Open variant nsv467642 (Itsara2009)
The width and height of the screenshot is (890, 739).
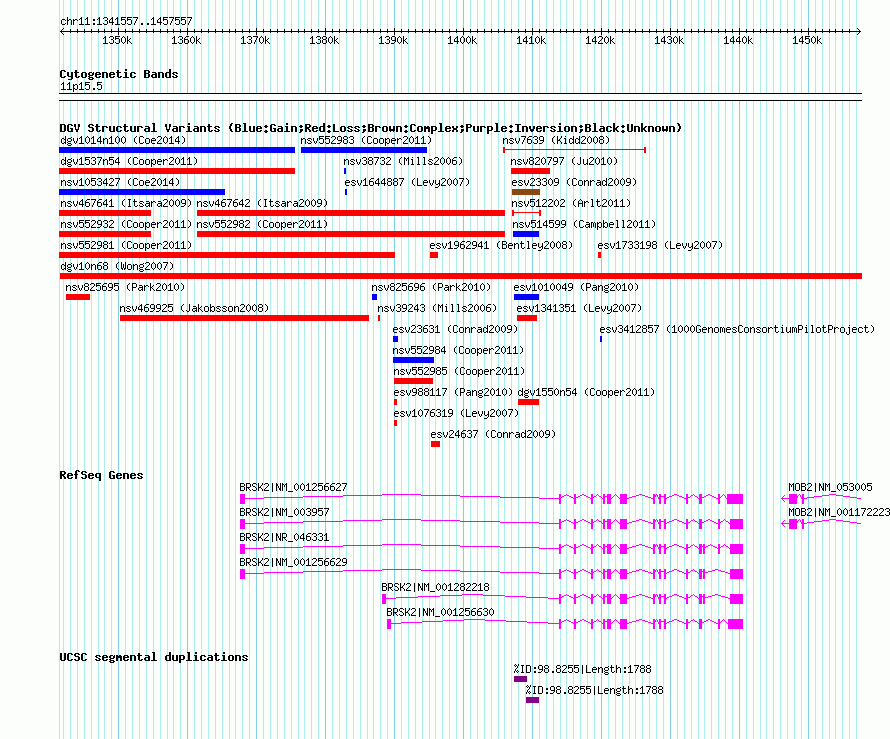(262, 203)
